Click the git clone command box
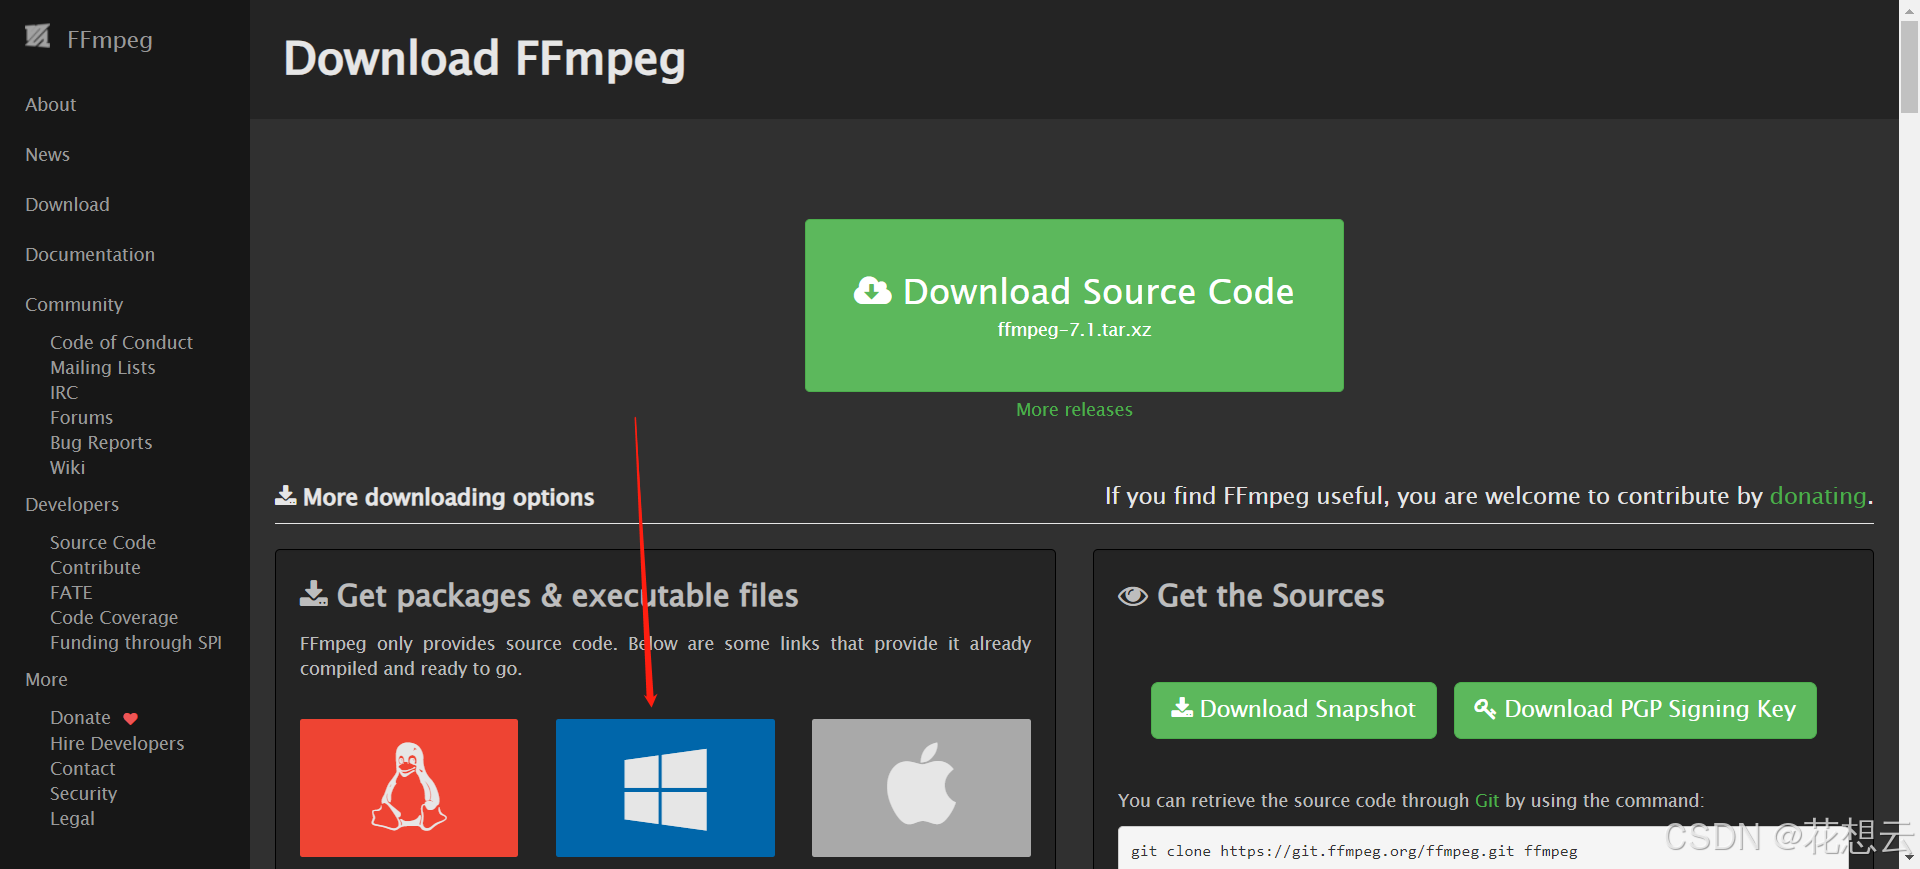The image size is (1920, 869). coord(1483,849)
